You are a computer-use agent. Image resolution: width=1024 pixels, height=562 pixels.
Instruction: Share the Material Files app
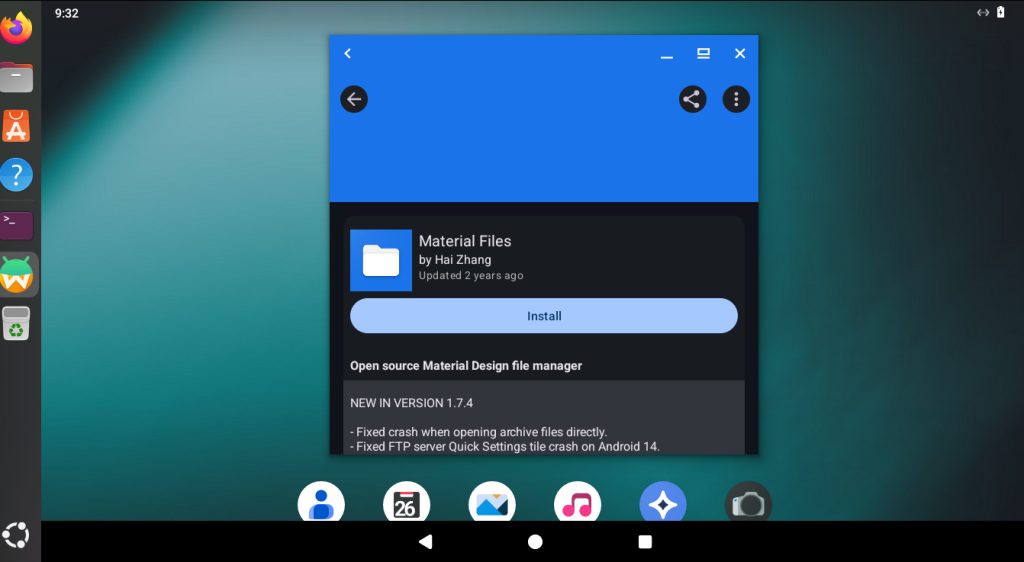(x=692, y=99)
